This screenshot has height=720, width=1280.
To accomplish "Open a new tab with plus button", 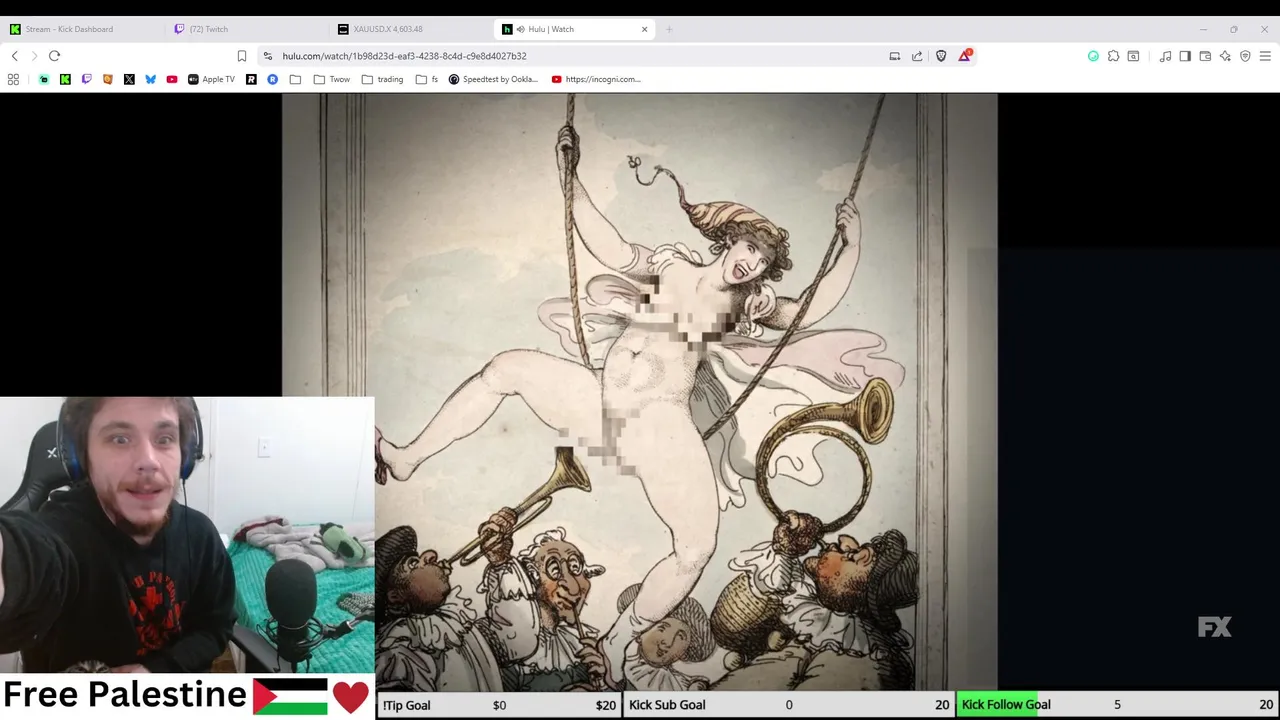I will click(669, 29).
